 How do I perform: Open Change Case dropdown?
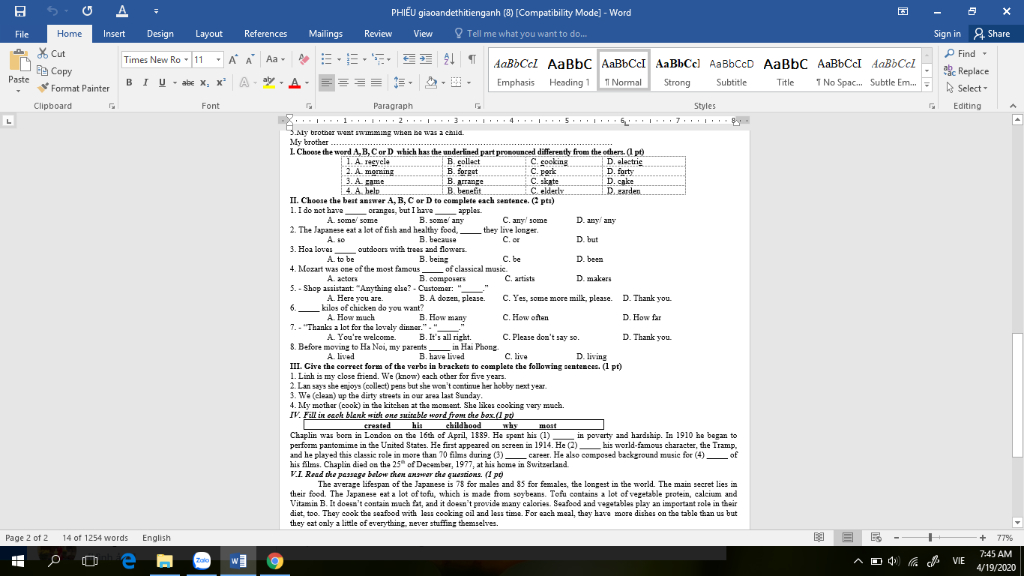pos(276,59)
